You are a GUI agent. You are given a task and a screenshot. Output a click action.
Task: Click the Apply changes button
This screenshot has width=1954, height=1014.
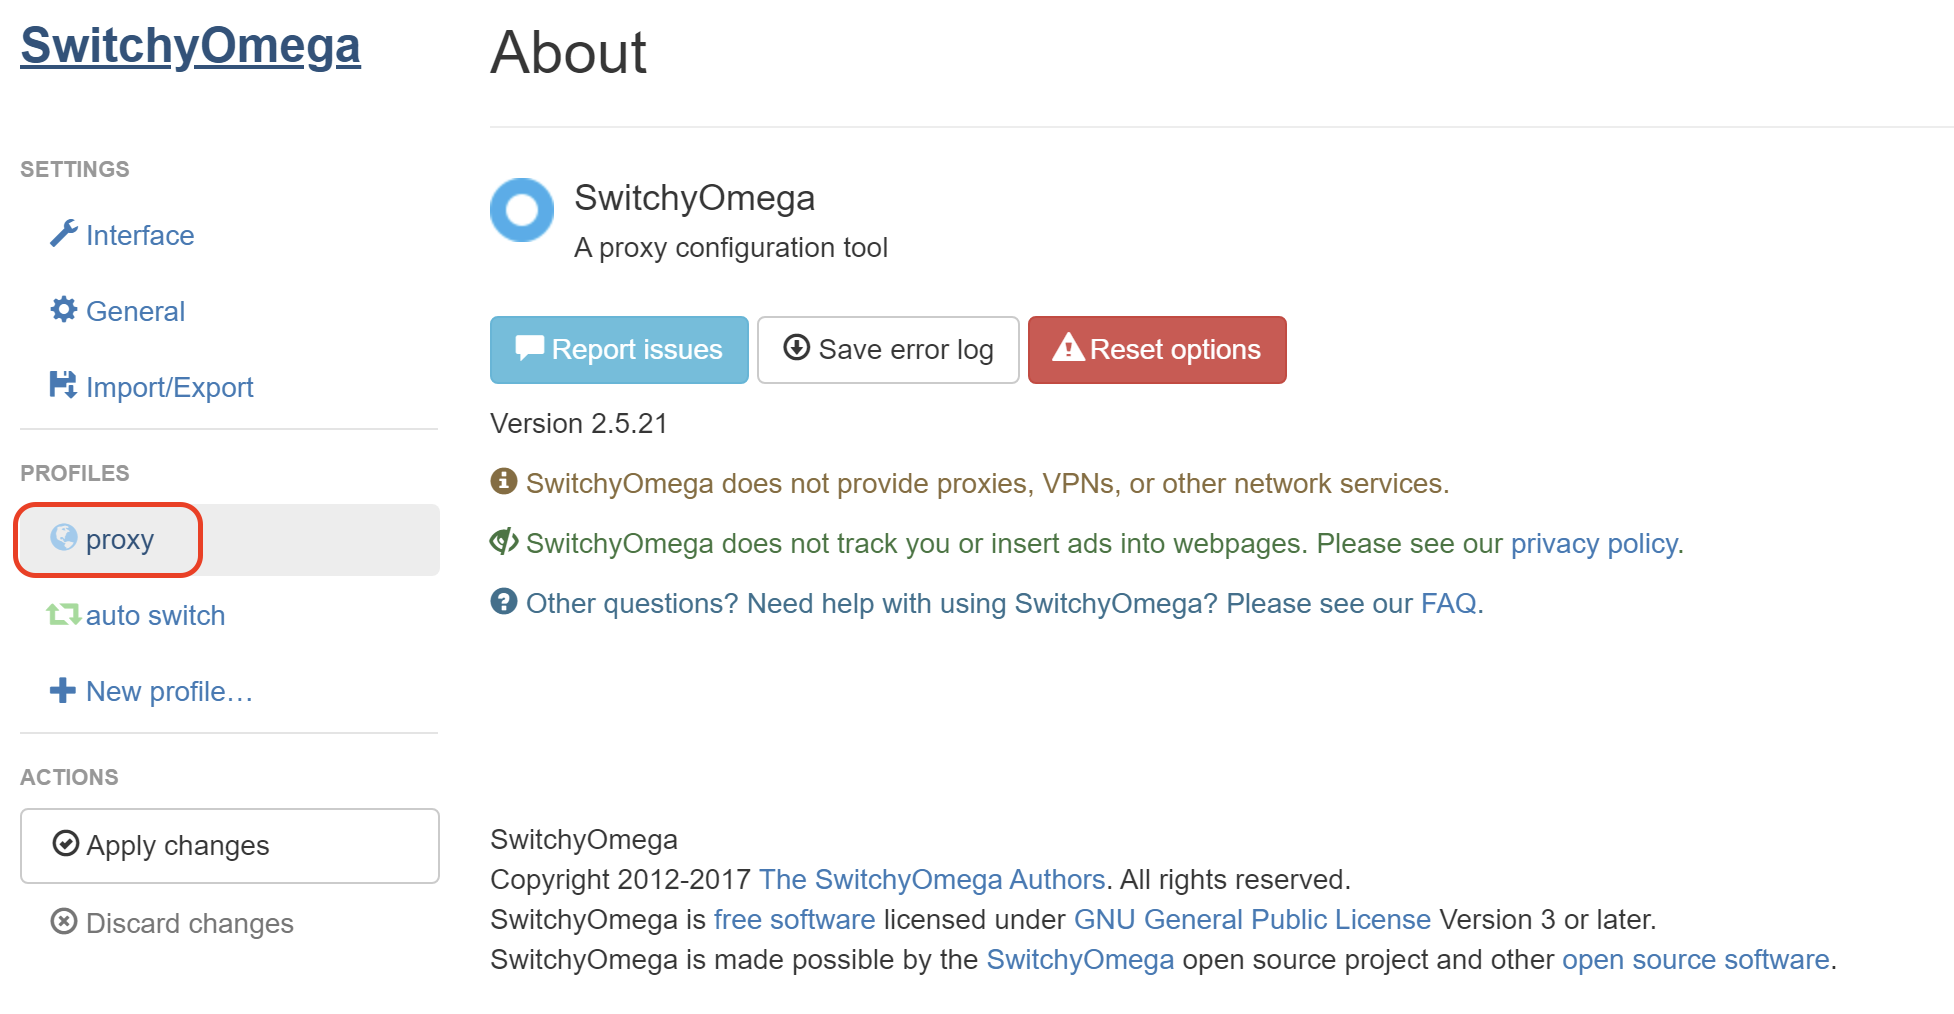pyautogui.click(x=229, y=846)
